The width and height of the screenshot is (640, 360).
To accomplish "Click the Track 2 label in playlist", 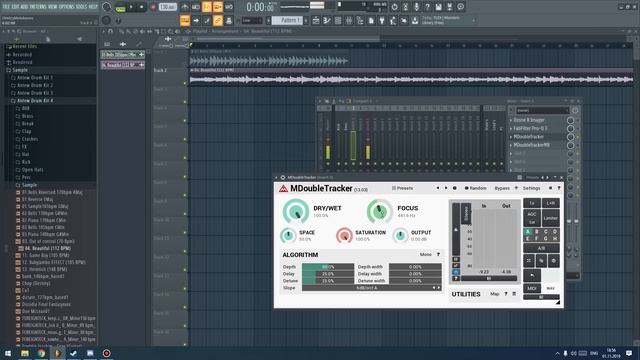I will click(160, 71).
